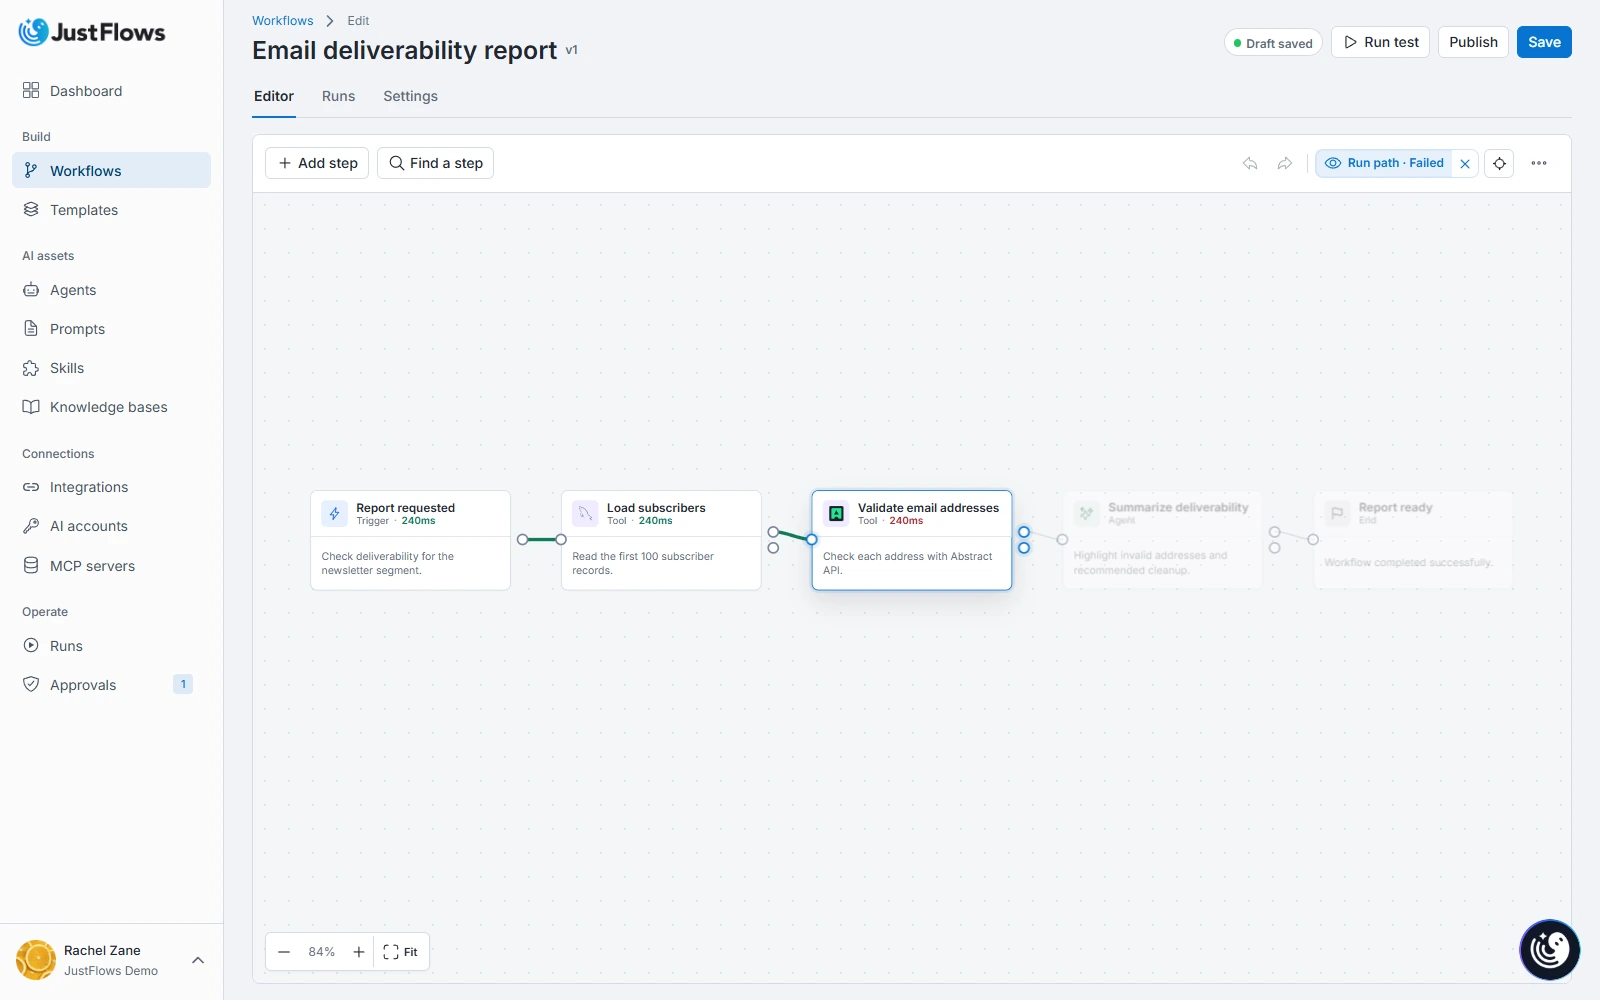Viewport: 1600px width, 1000px height.
Task: Open the assistant chat bubble
Action: [1550, 950]
